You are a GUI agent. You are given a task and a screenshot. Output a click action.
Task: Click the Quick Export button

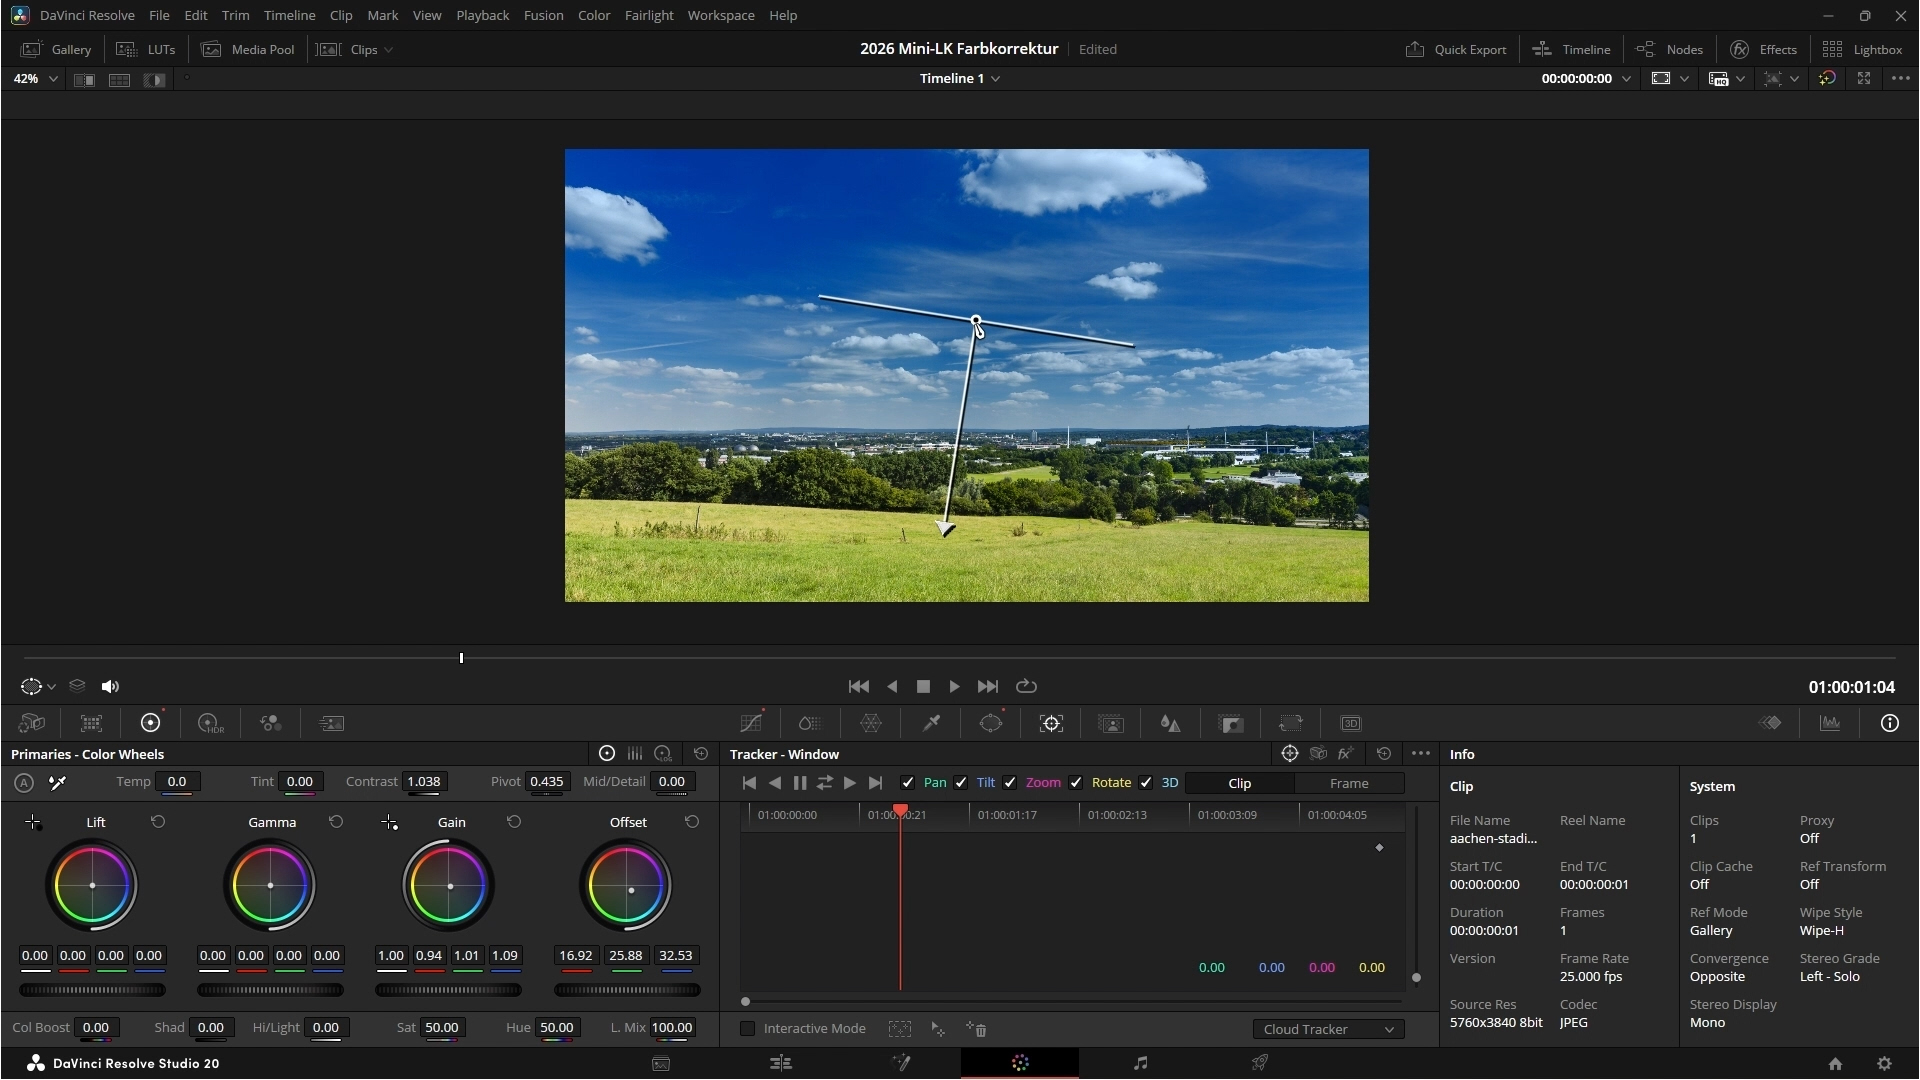[1456, 49]
